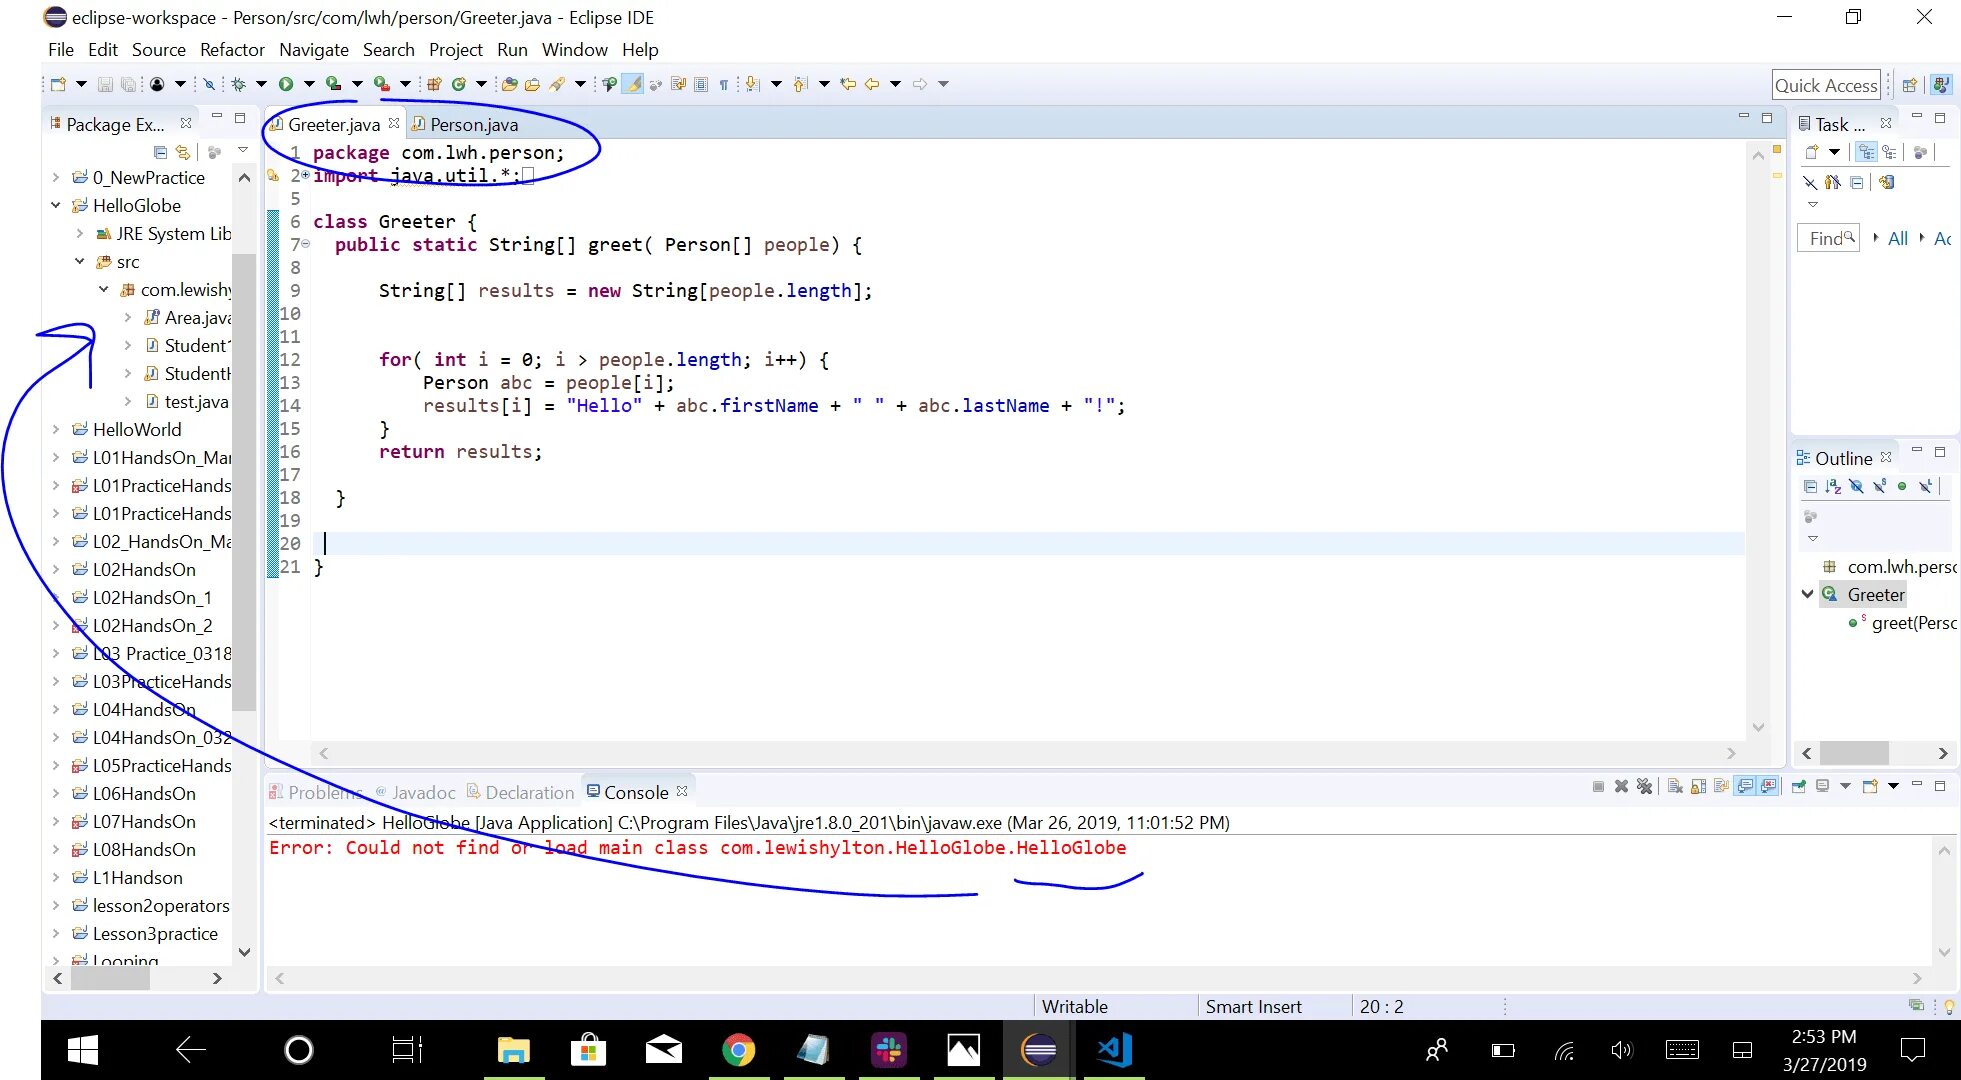Expand the HelloWorld project node
Viewport: 1961px width, 1080px height.
pyautogui.click(x=56, y=429)
